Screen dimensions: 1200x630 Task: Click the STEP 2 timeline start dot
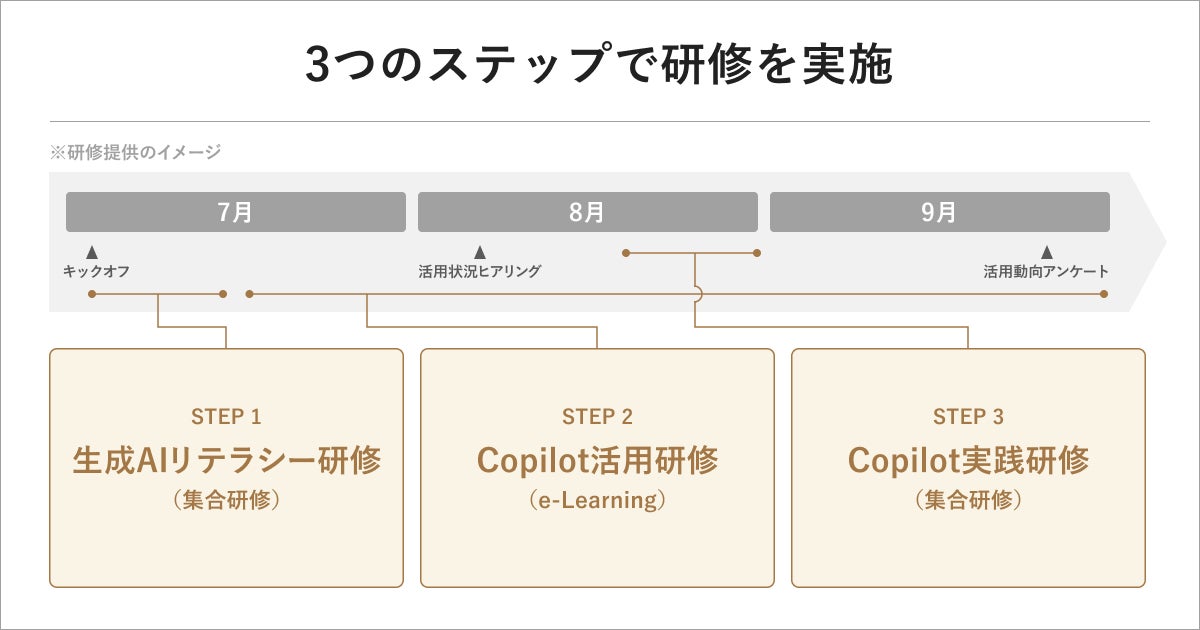pos(249,294)
